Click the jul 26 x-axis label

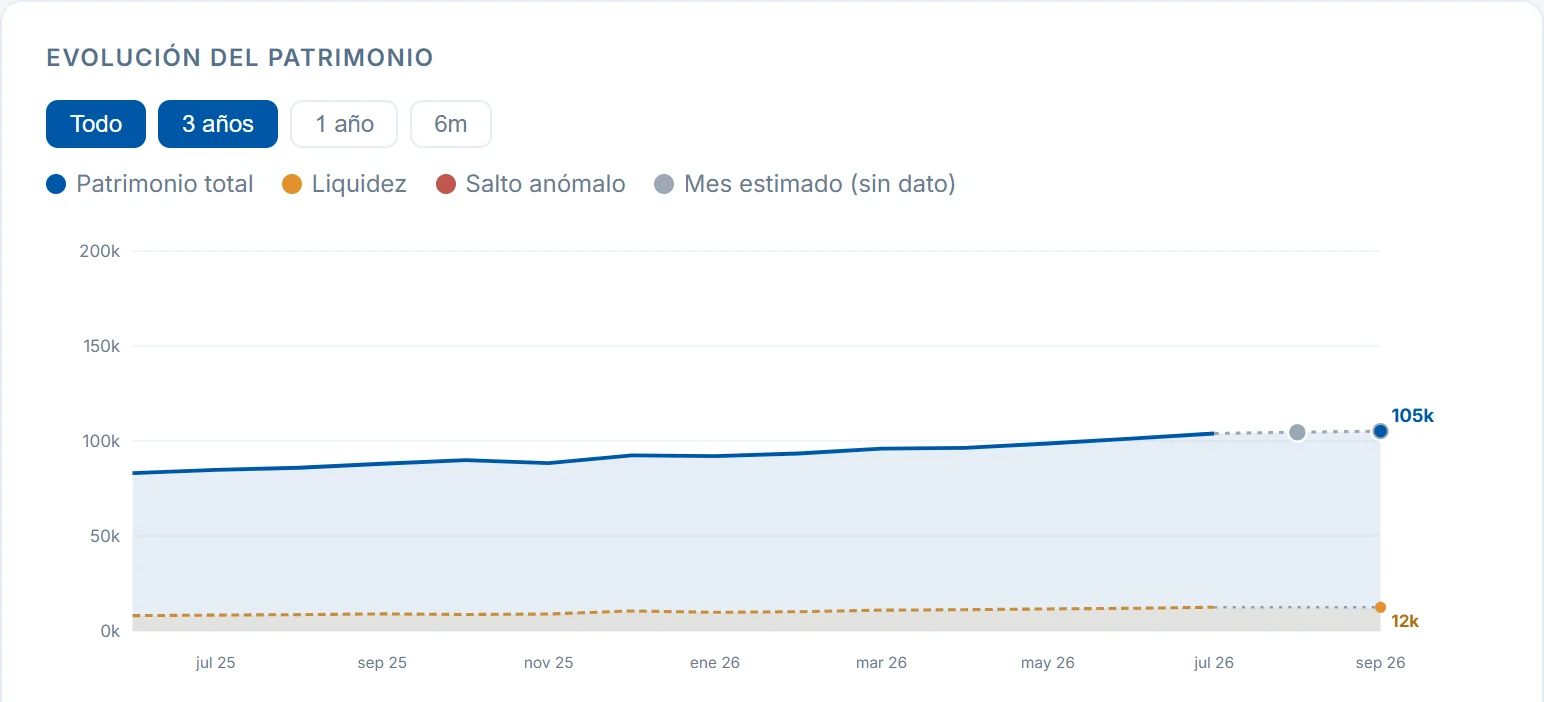point(1214,663)
